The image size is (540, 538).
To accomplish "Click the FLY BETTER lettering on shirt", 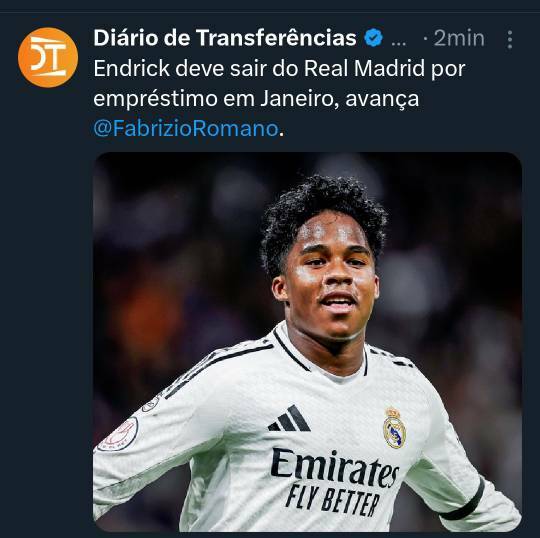I will [333, 500].
